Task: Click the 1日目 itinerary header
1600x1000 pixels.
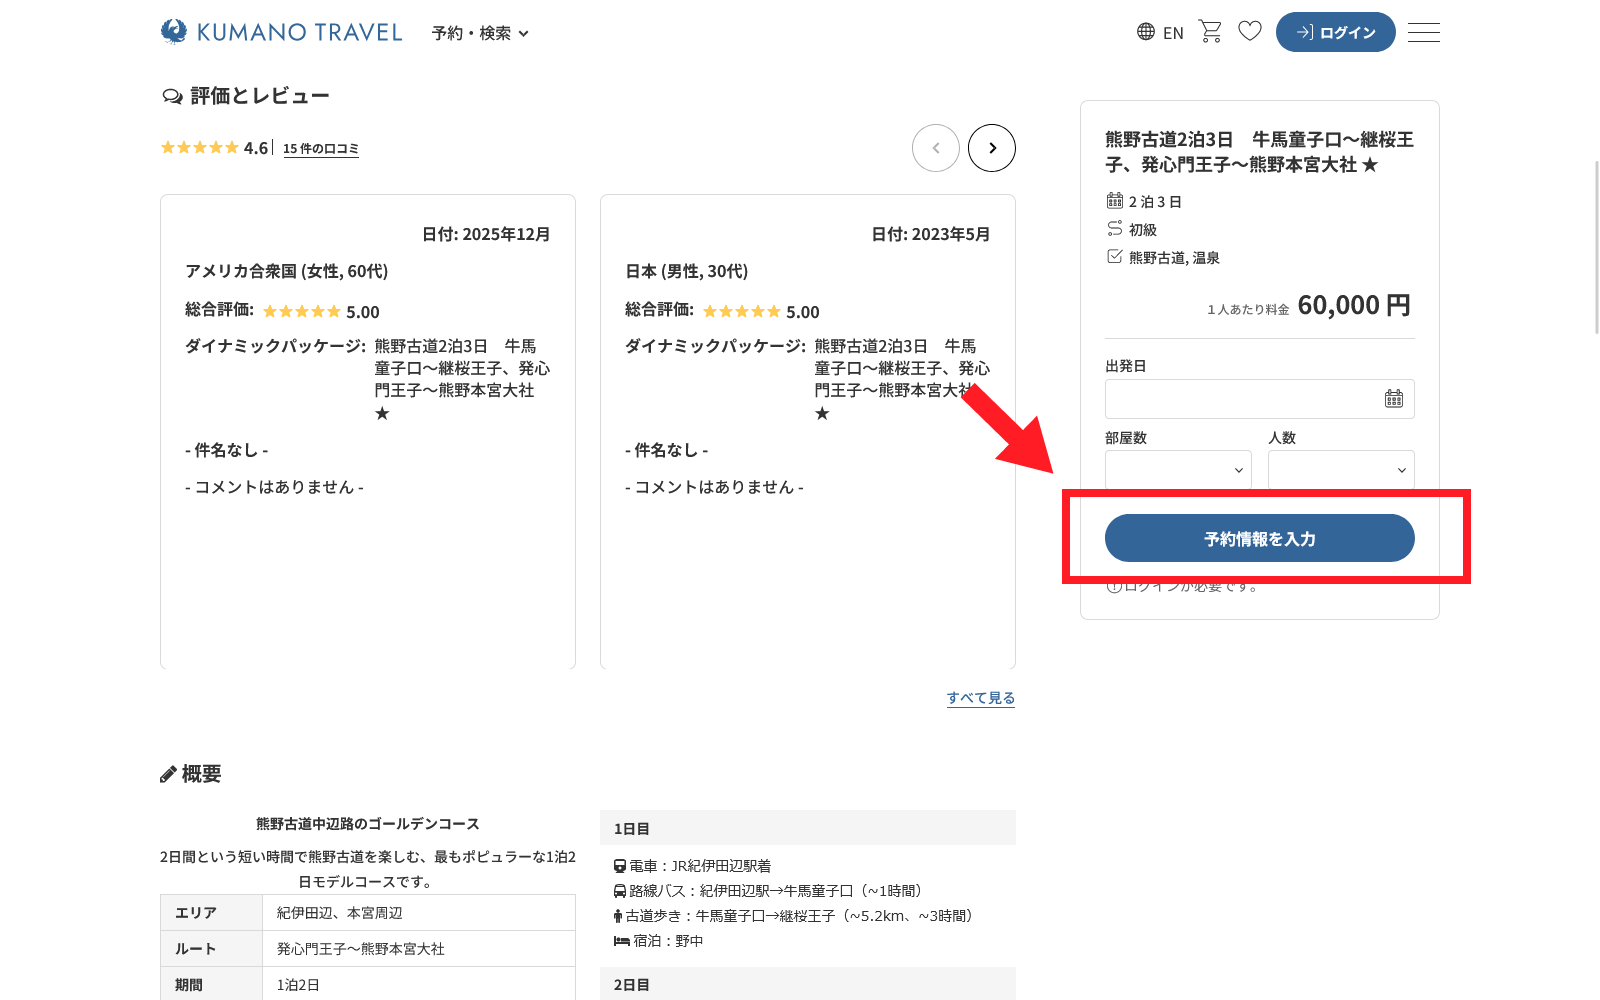Action: coord(807,828)
